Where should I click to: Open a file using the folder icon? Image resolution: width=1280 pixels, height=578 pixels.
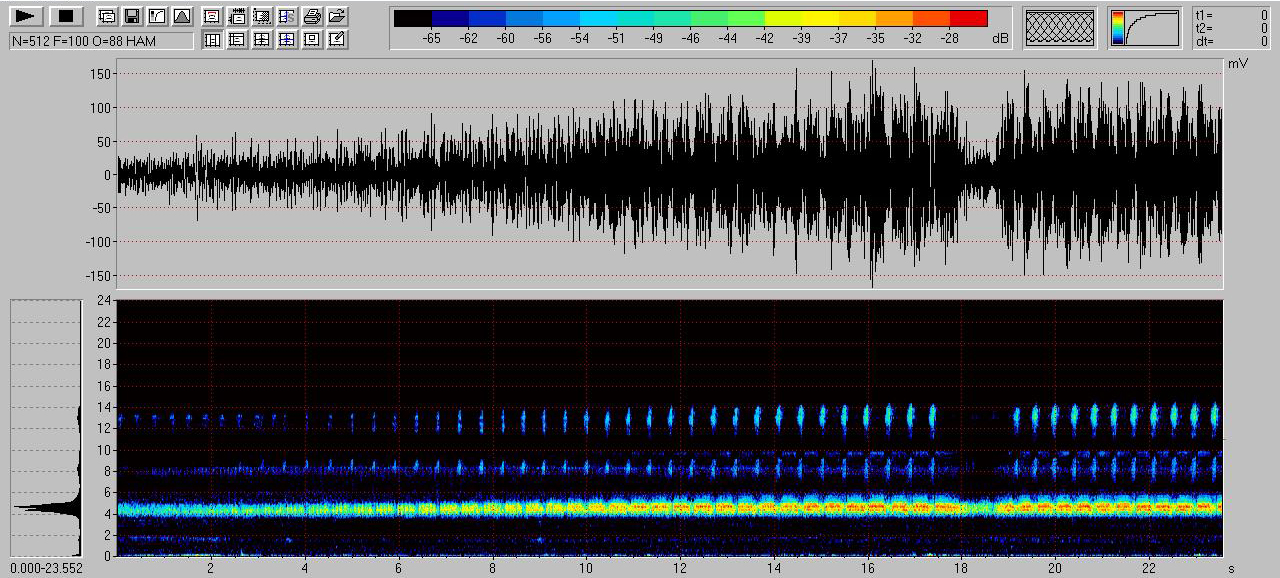click(x=337, y=16)
